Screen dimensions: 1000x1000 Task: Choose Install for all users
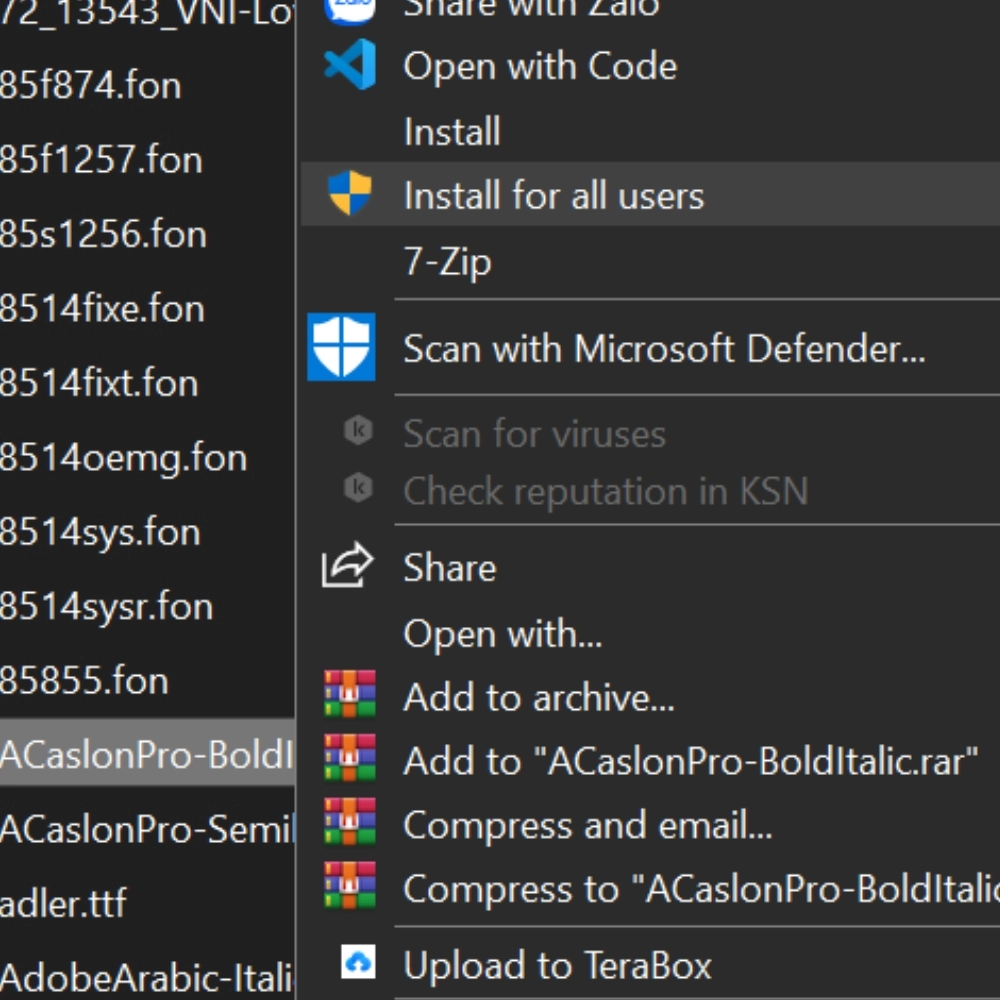point(650,195)
